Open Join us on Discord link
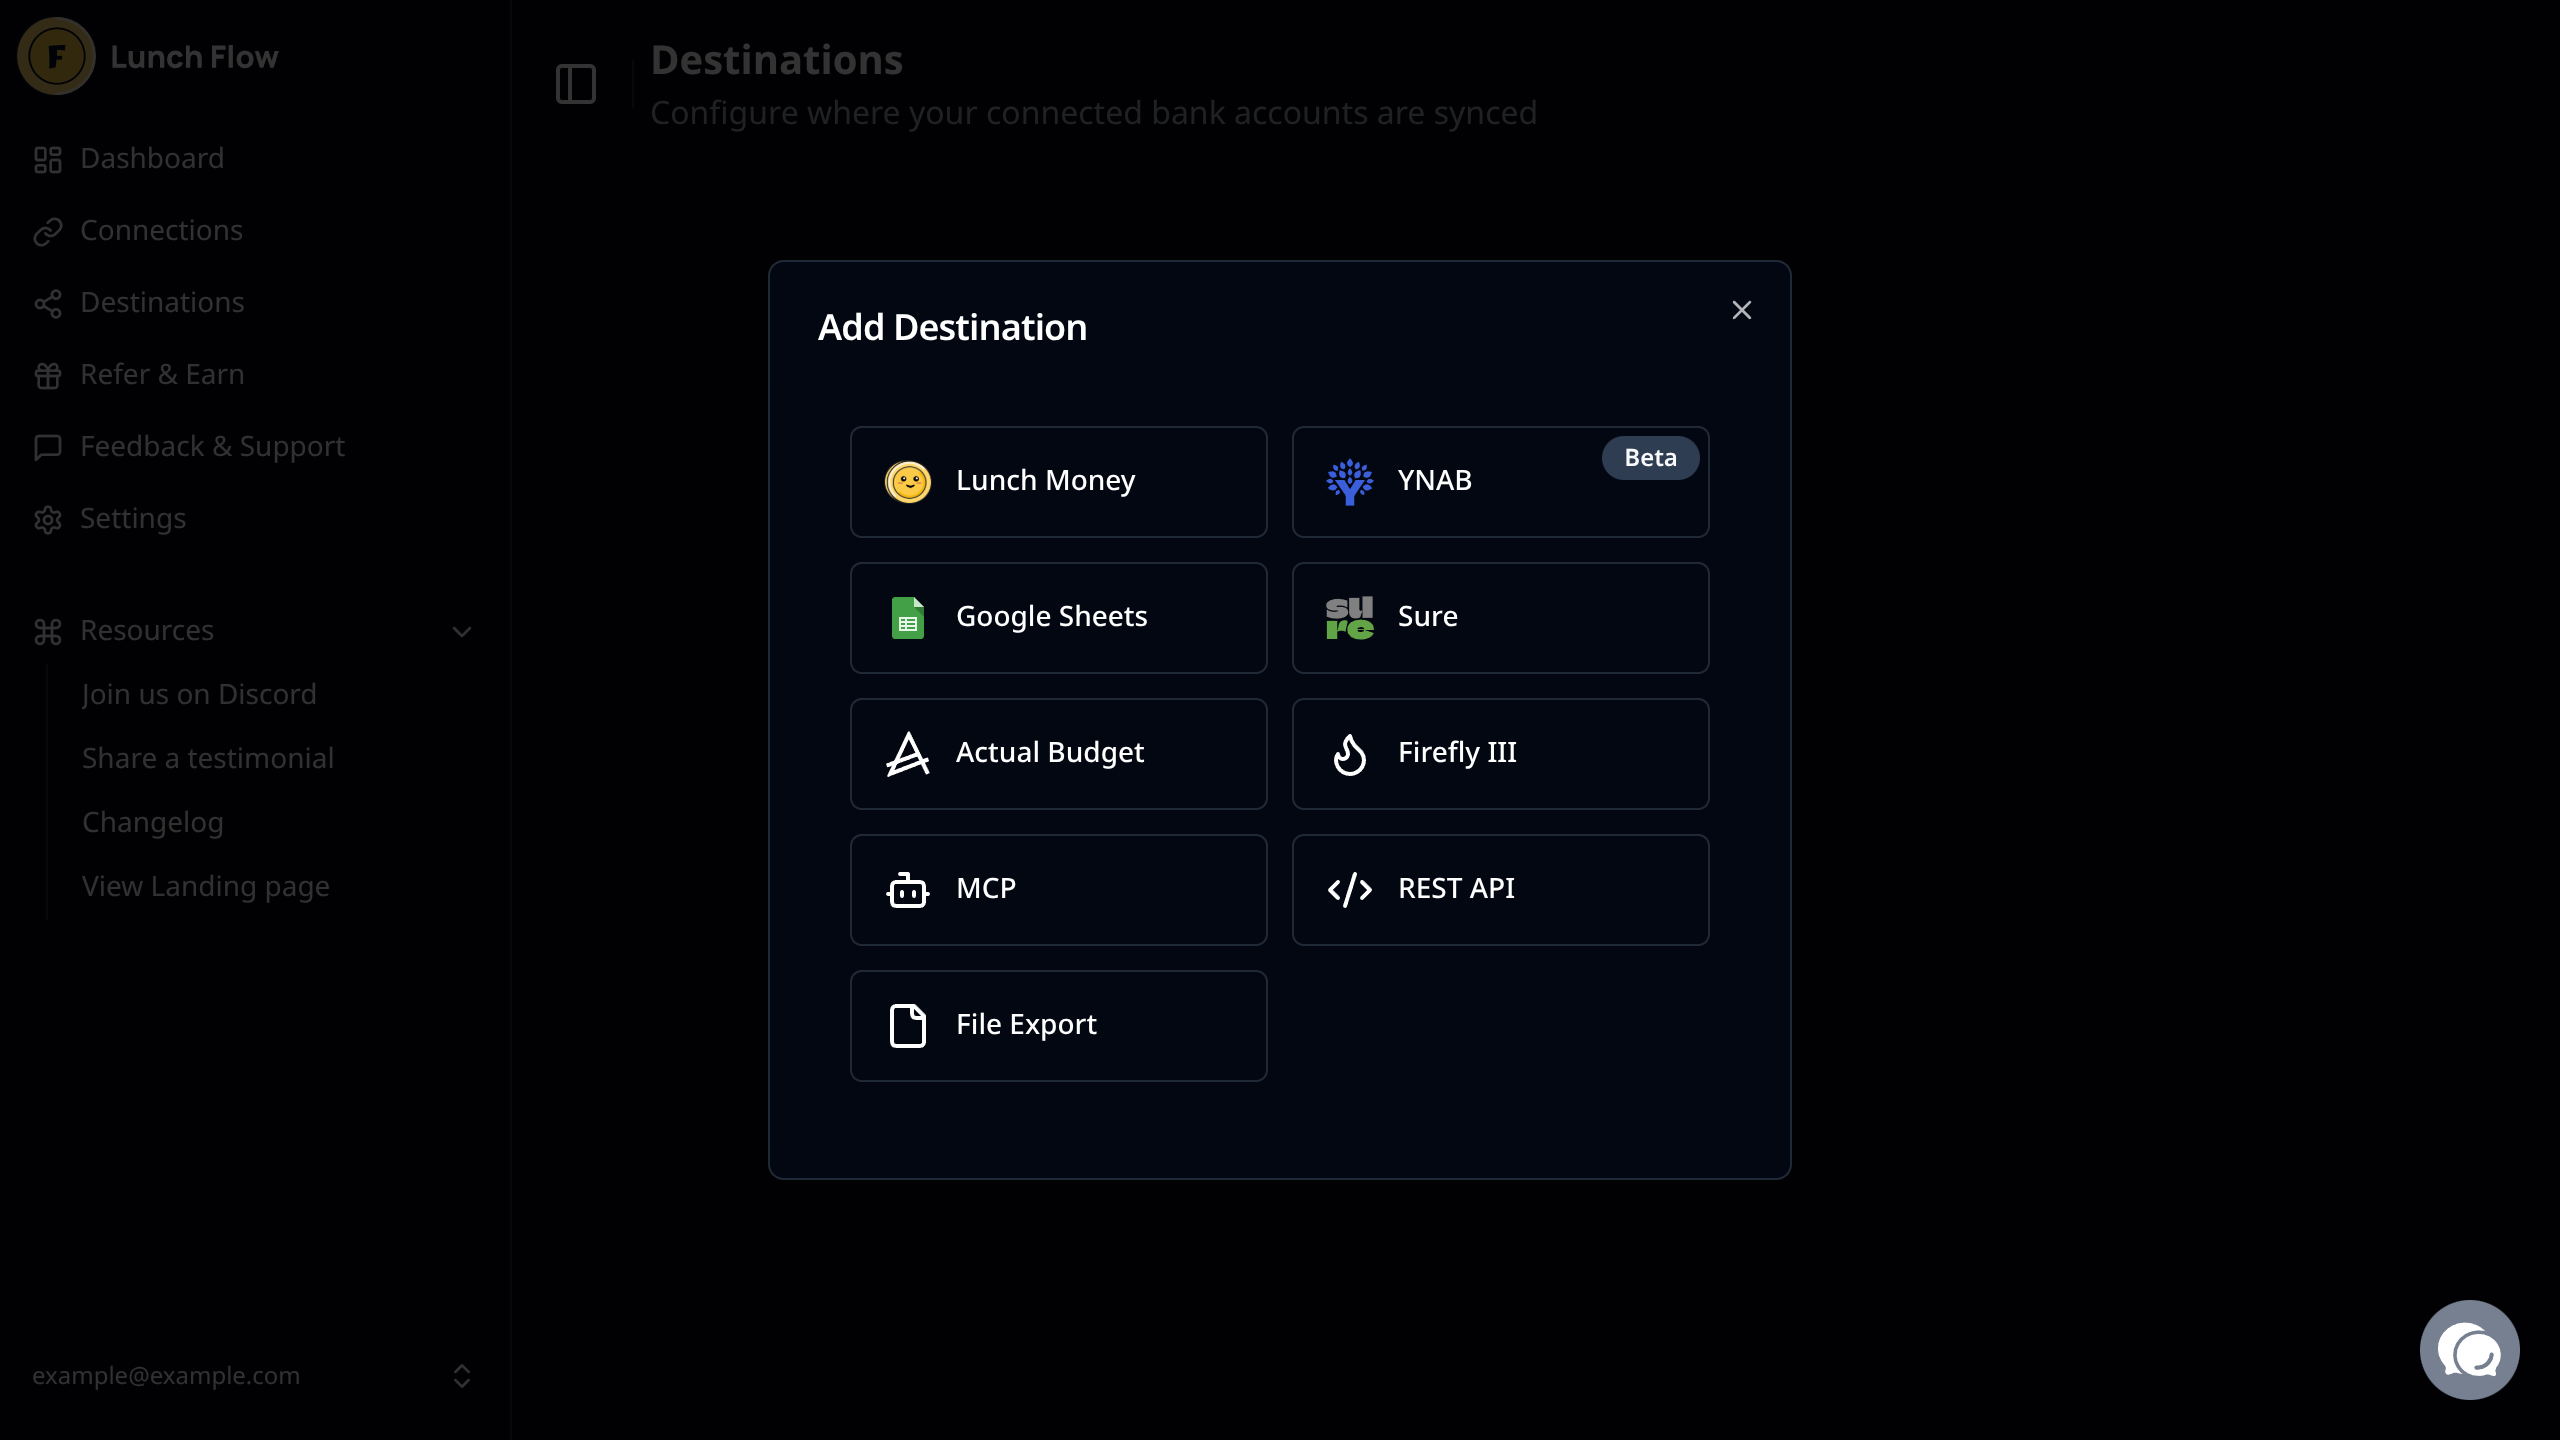 coord(199,695)
